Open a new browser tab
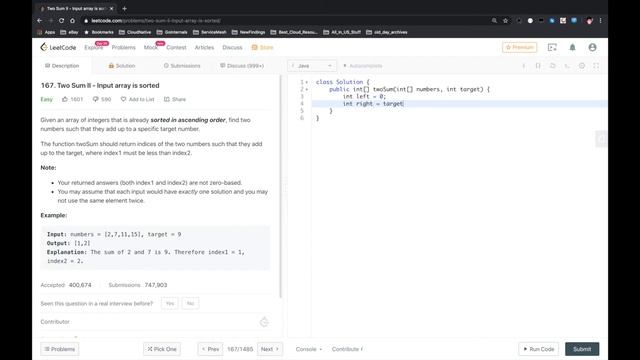640x360 pixels. [x=124, y=8]
